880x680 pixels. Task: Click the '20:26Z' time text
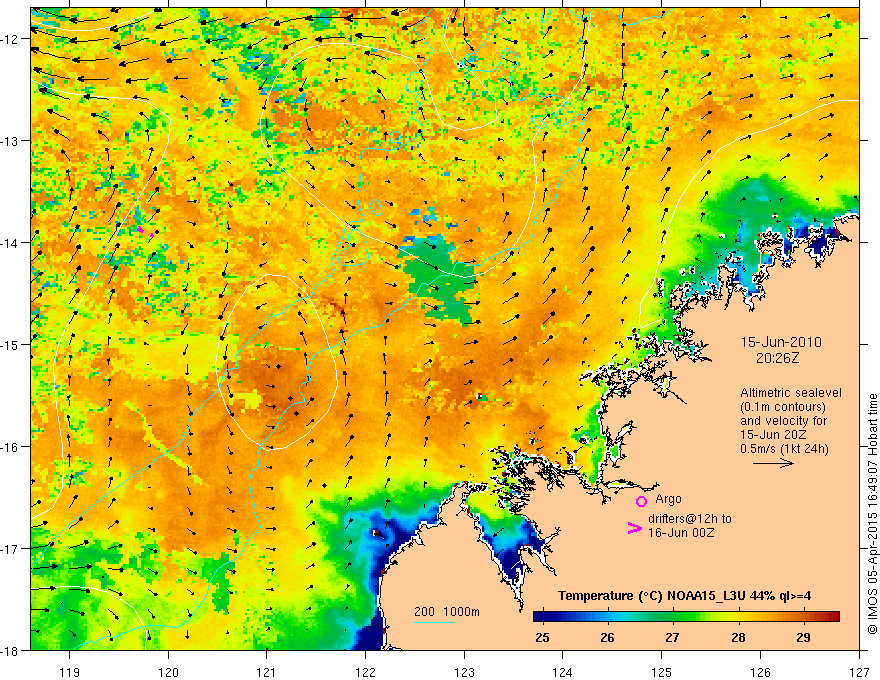coord(777,358)
